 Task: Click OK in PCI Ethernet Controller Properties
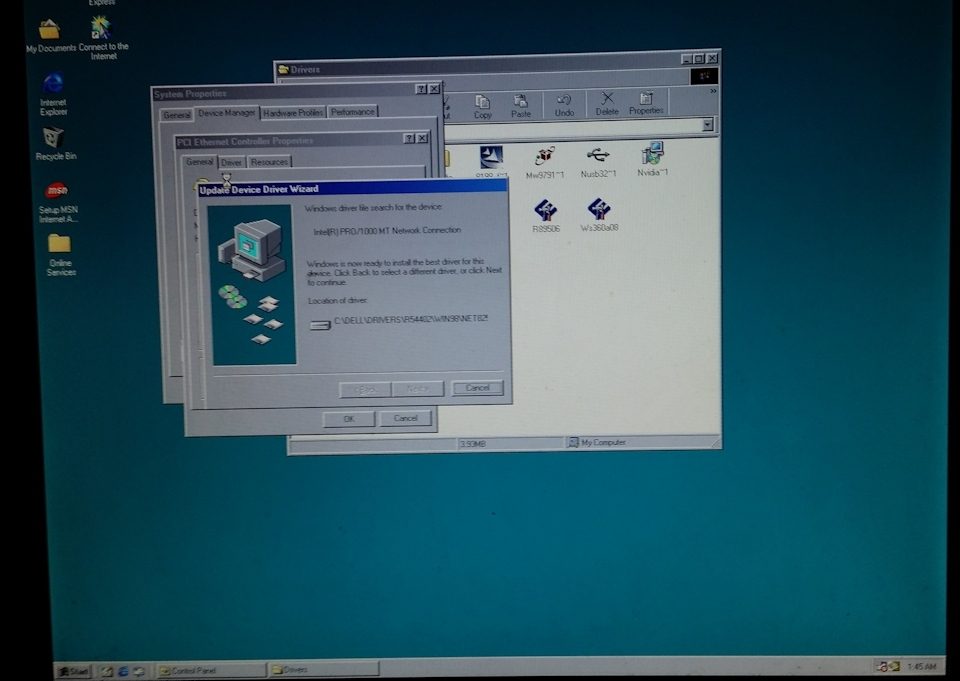348,419
